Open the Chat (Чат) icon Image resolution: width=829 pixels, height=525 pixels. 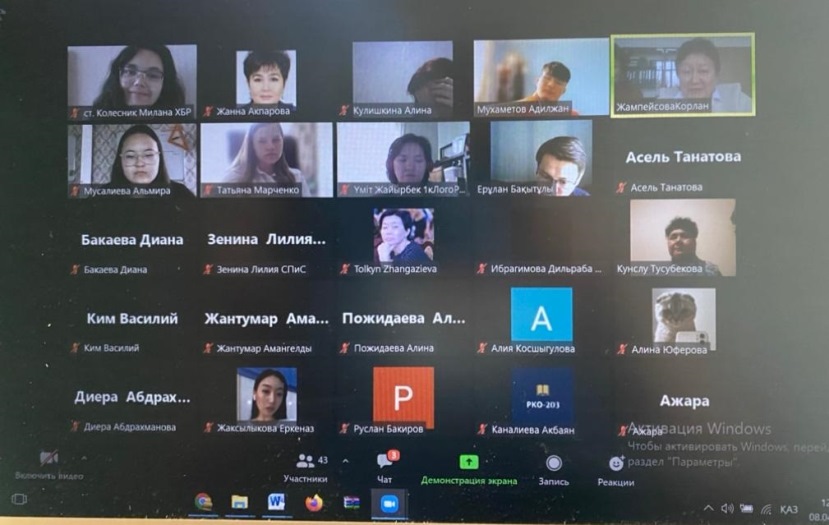384,461
